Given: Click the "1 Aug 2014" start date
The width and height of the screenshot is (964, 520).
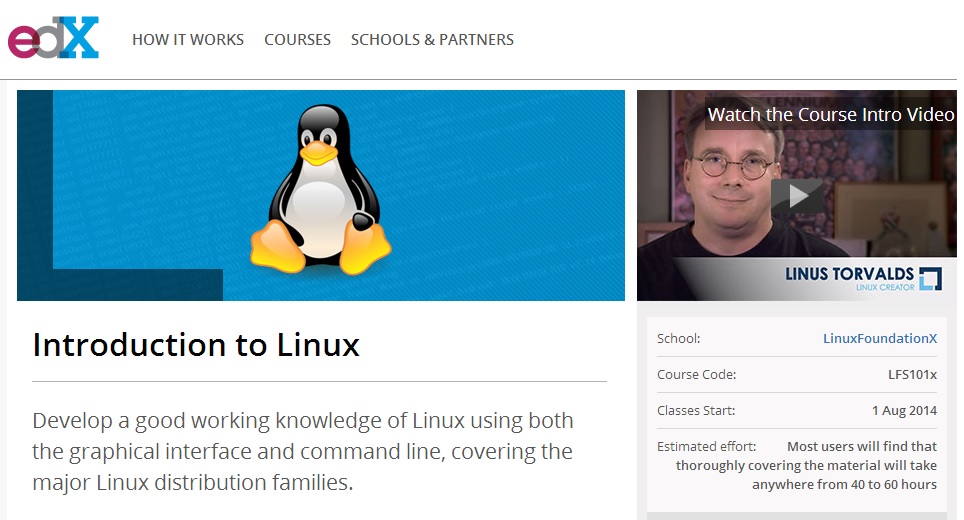Looking at the screenshot, I should click(x=904, y=411).
